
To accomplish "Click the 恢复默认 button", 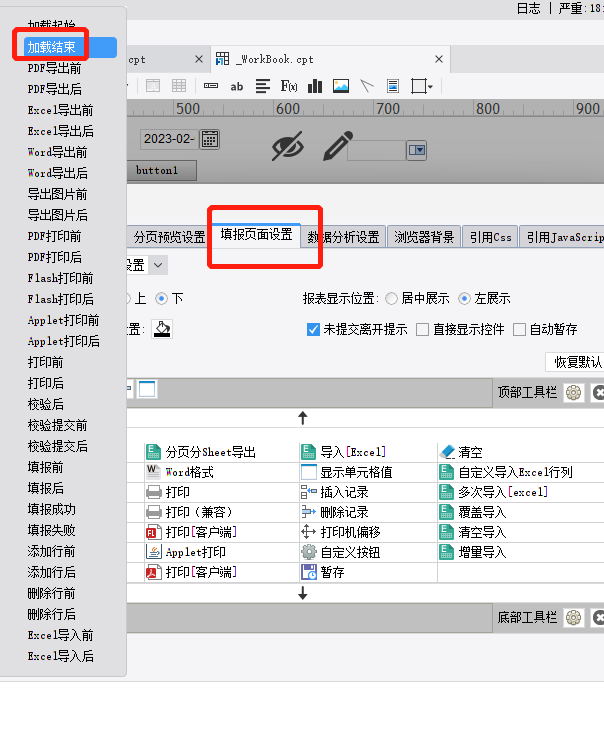I will pos(576,362).
